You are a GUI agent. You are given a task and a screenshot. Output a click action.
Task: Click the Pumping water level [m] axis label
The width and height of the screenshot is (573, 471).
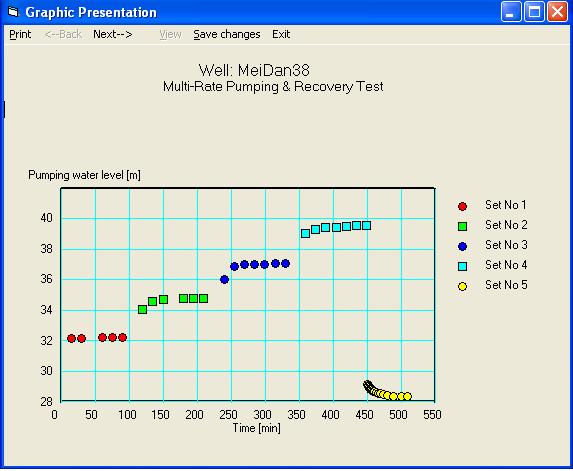(84, 175)
